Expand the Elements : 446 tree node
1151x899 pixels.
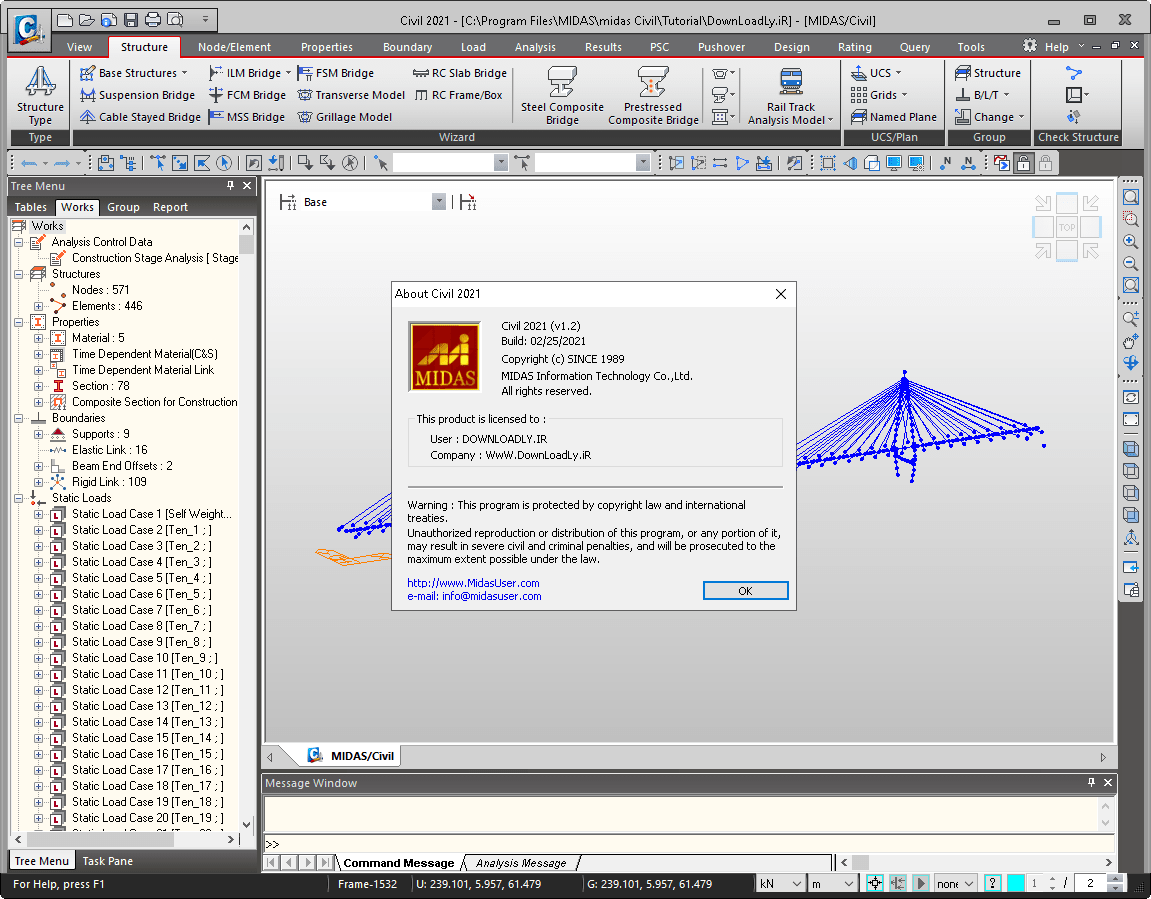[x=38, y=306]
